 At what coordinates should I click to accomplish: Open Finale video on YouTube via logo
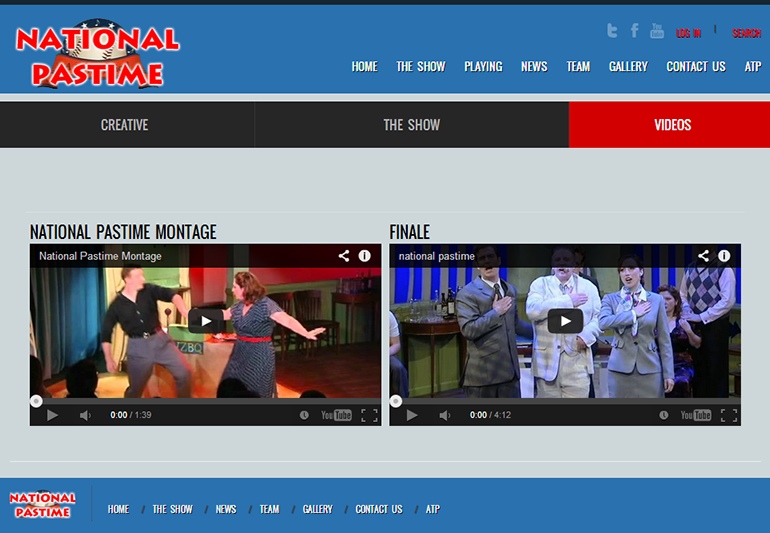tap(696, 416)
